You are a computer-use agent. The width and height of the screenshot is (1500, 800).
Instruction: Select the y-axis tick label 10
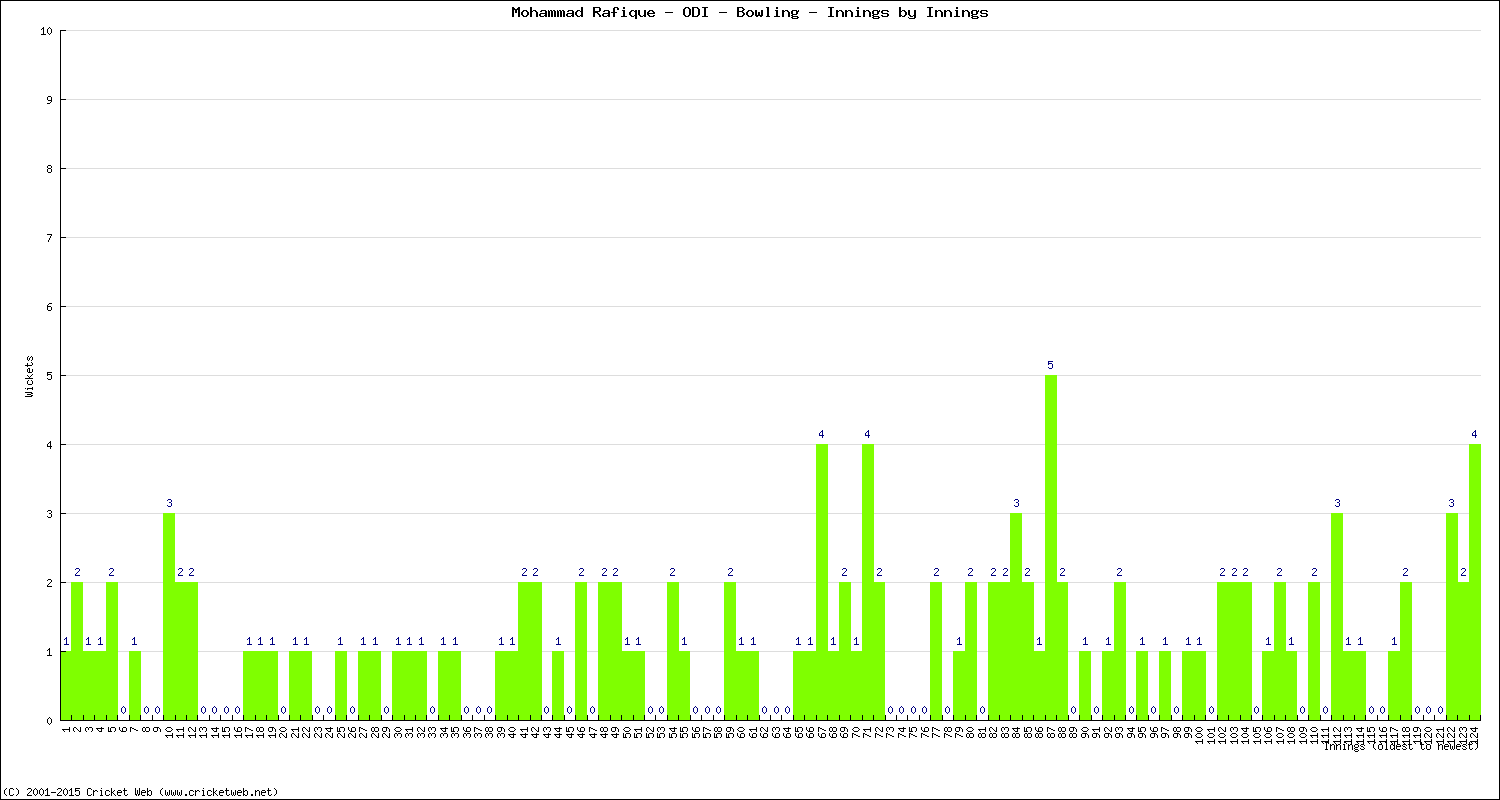click(46, 31)
